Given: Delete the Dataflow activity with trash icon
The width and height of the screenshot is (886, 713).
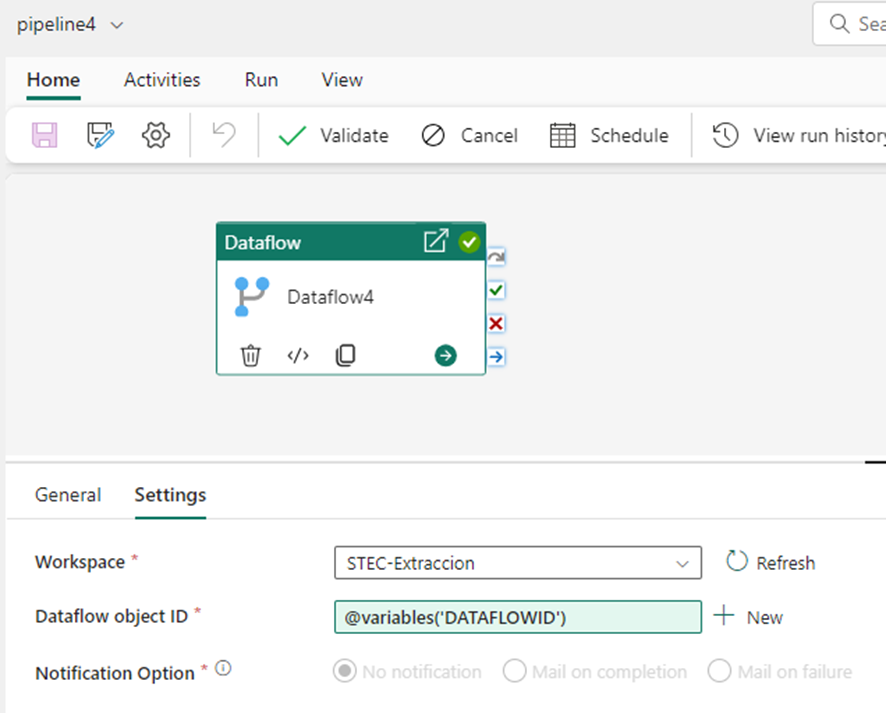Looking at the screenshot, I should coord(250,355).
